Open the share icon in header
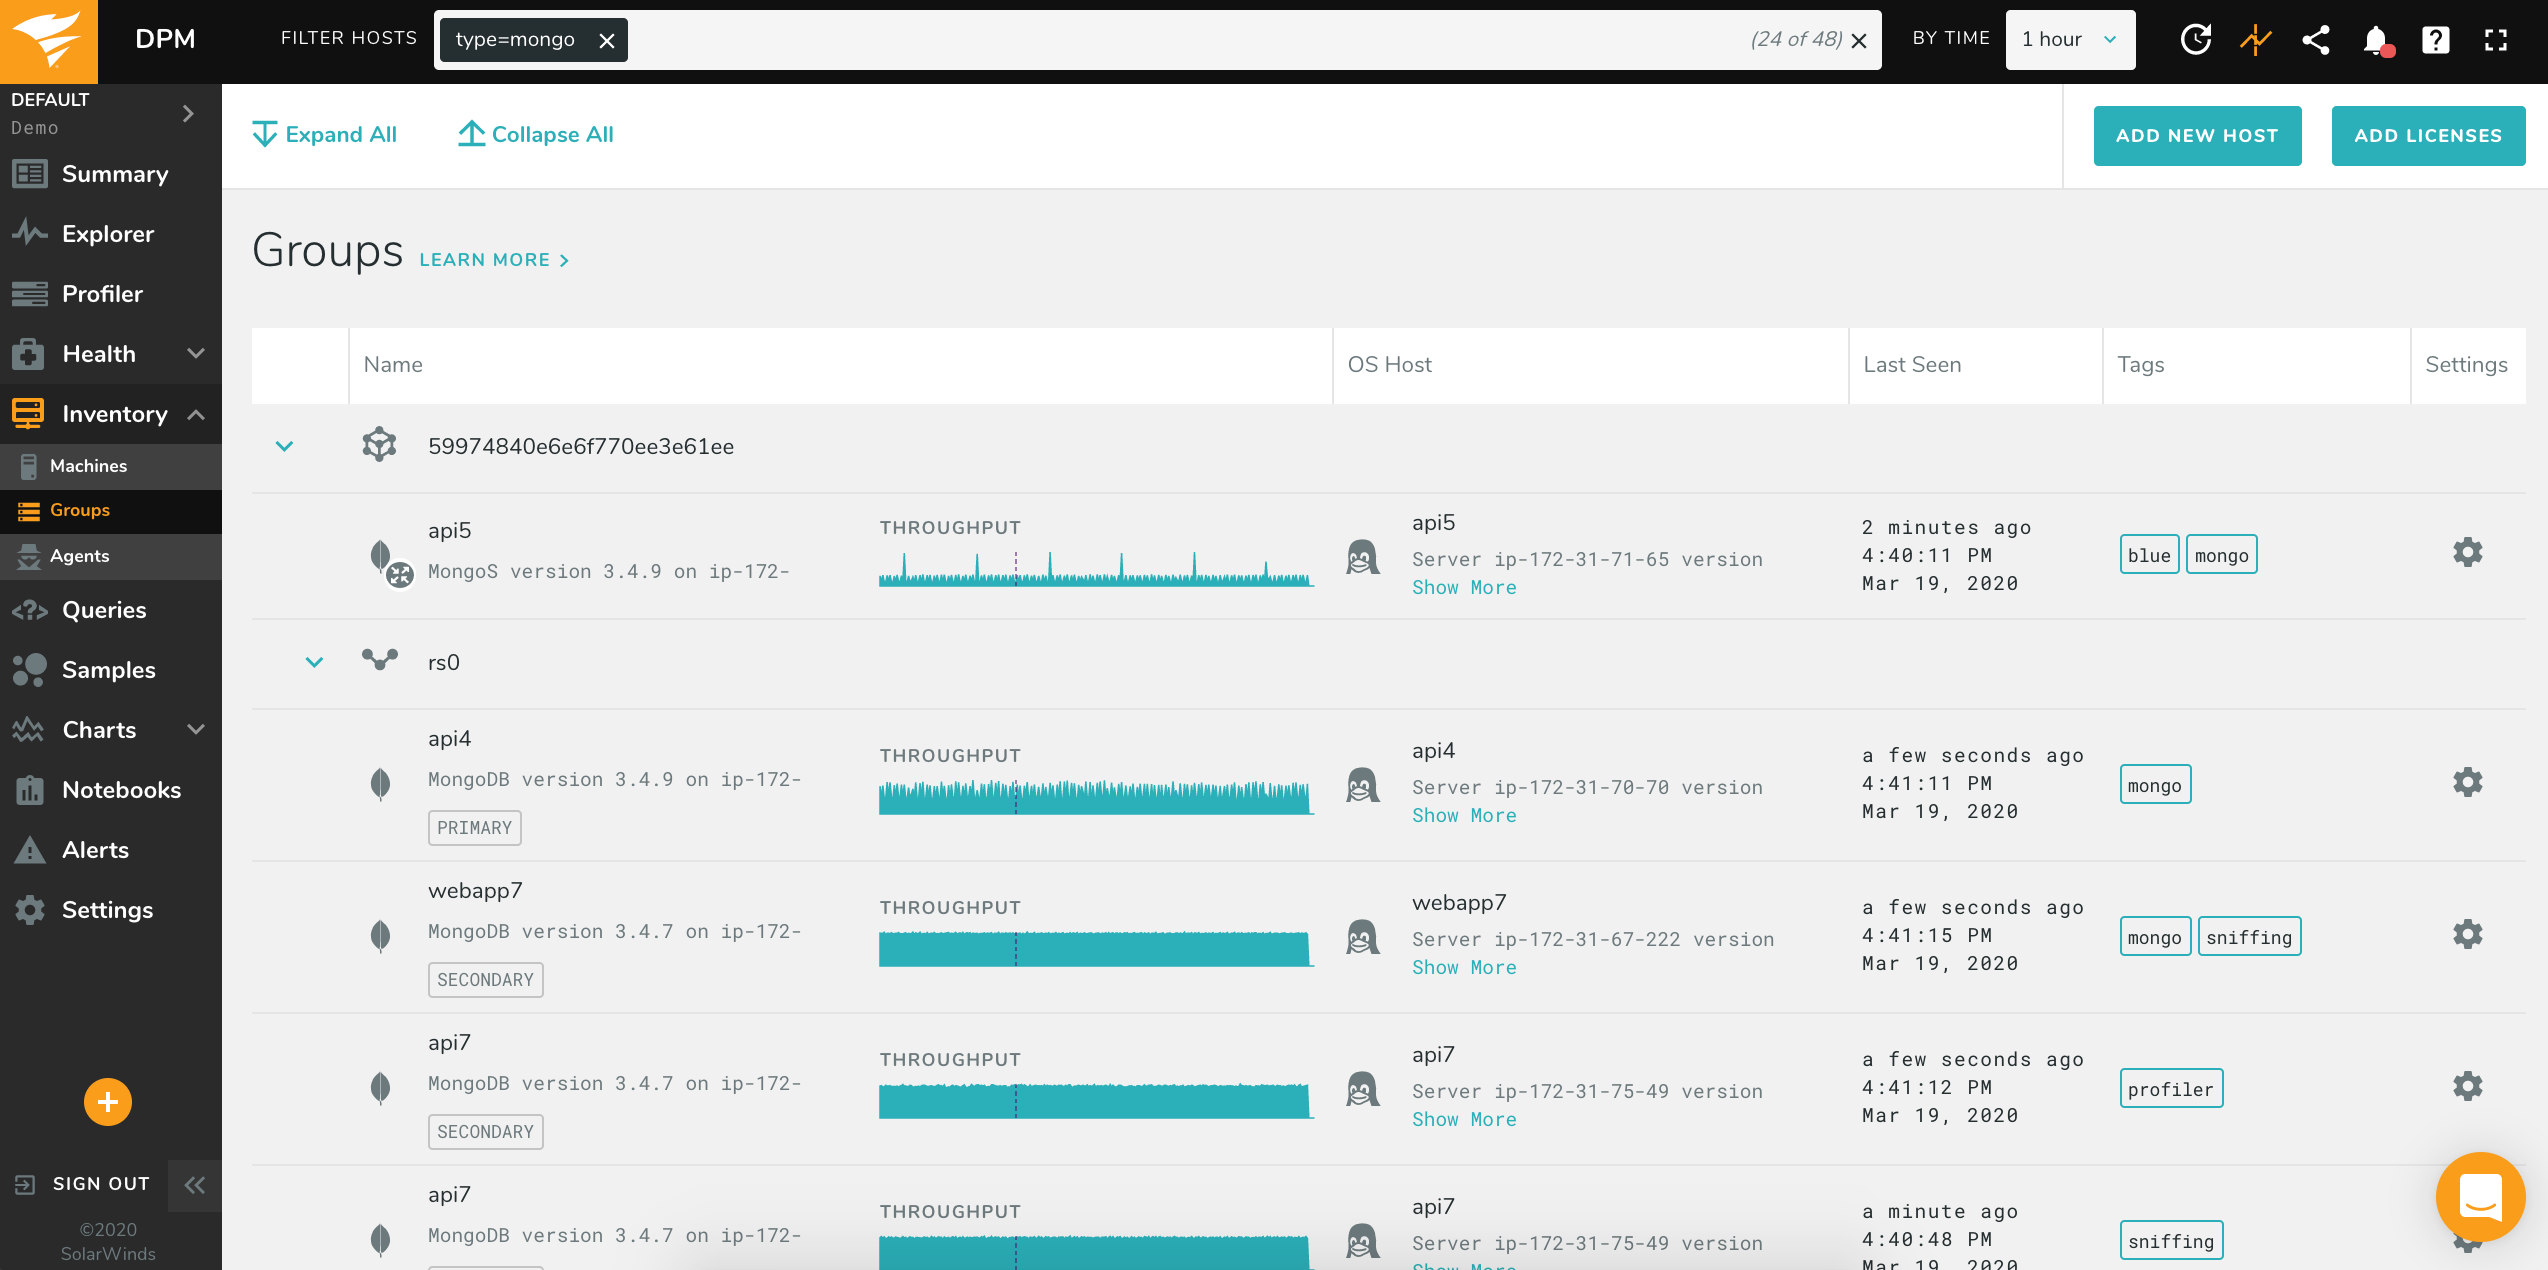The image size is (2548, 1270). pos(2315,40)
